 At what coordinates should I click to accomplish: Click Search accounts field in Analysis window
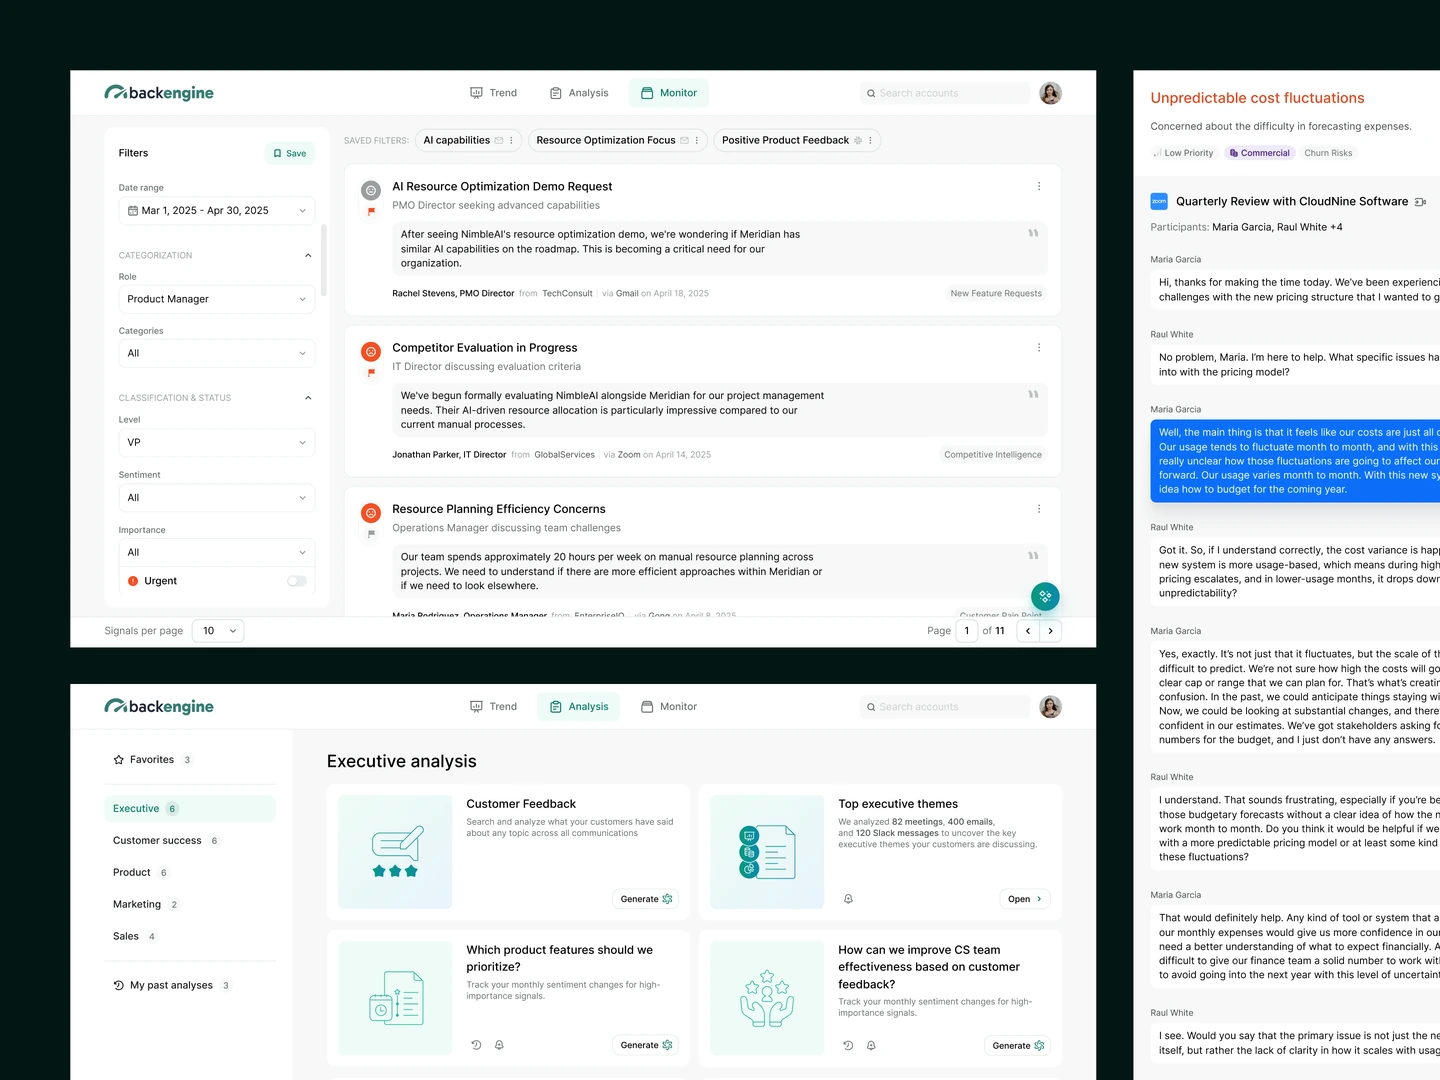point(945,707)
